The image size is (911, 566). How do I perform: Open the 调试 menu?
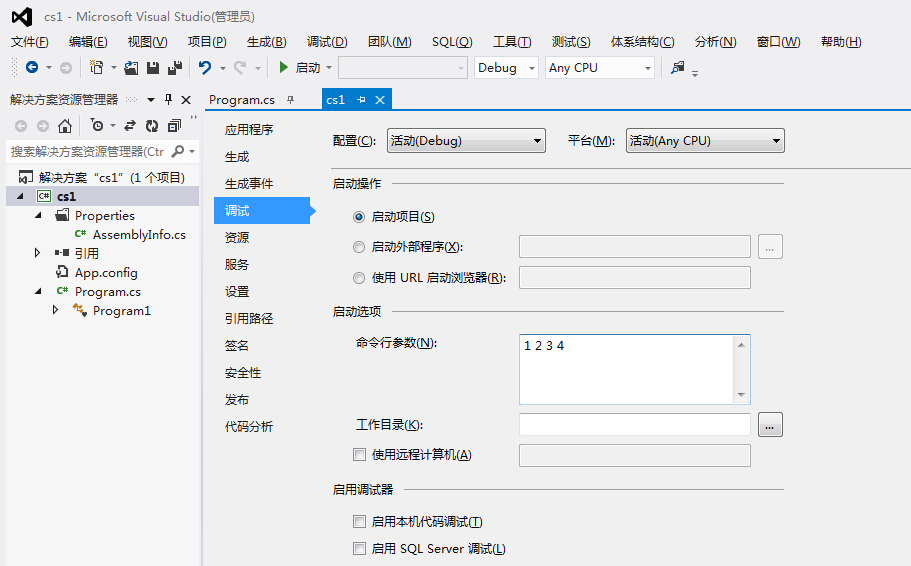click(327, 42)
